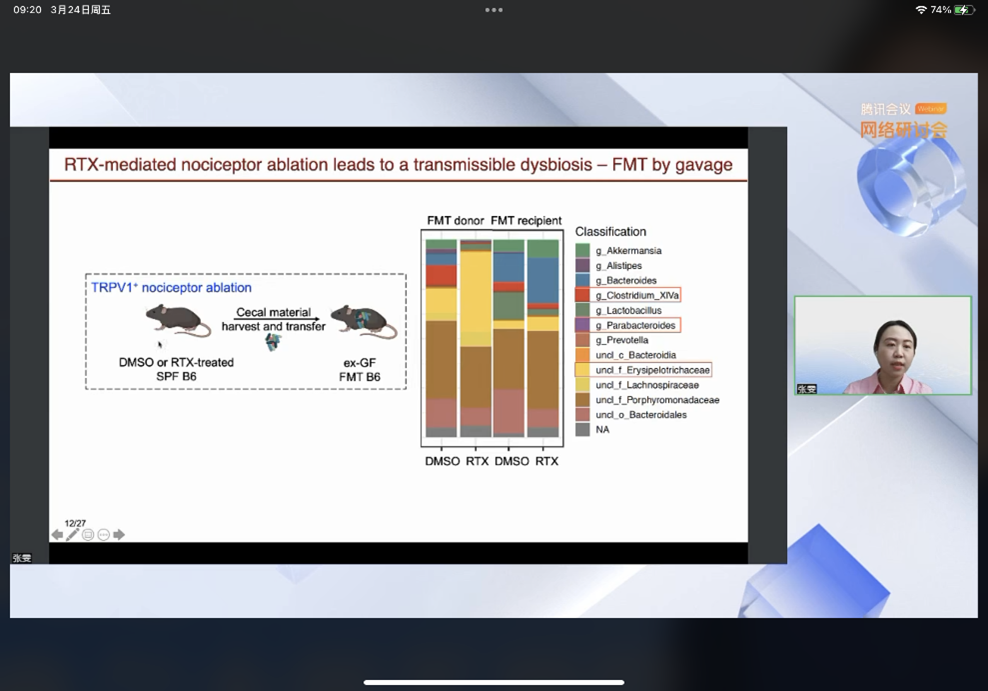
Task: Tap the battery indicator icon
Action: click(x=964, y=10)
